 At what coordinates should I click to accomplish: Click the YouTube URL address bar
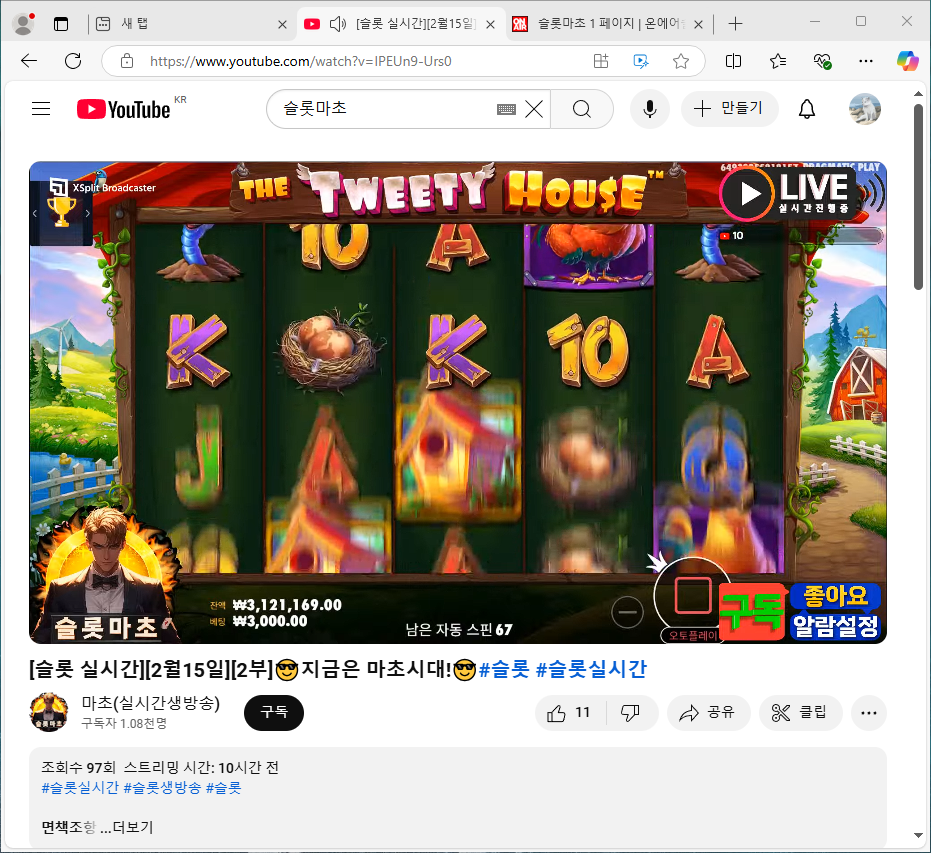click(300, 61)
